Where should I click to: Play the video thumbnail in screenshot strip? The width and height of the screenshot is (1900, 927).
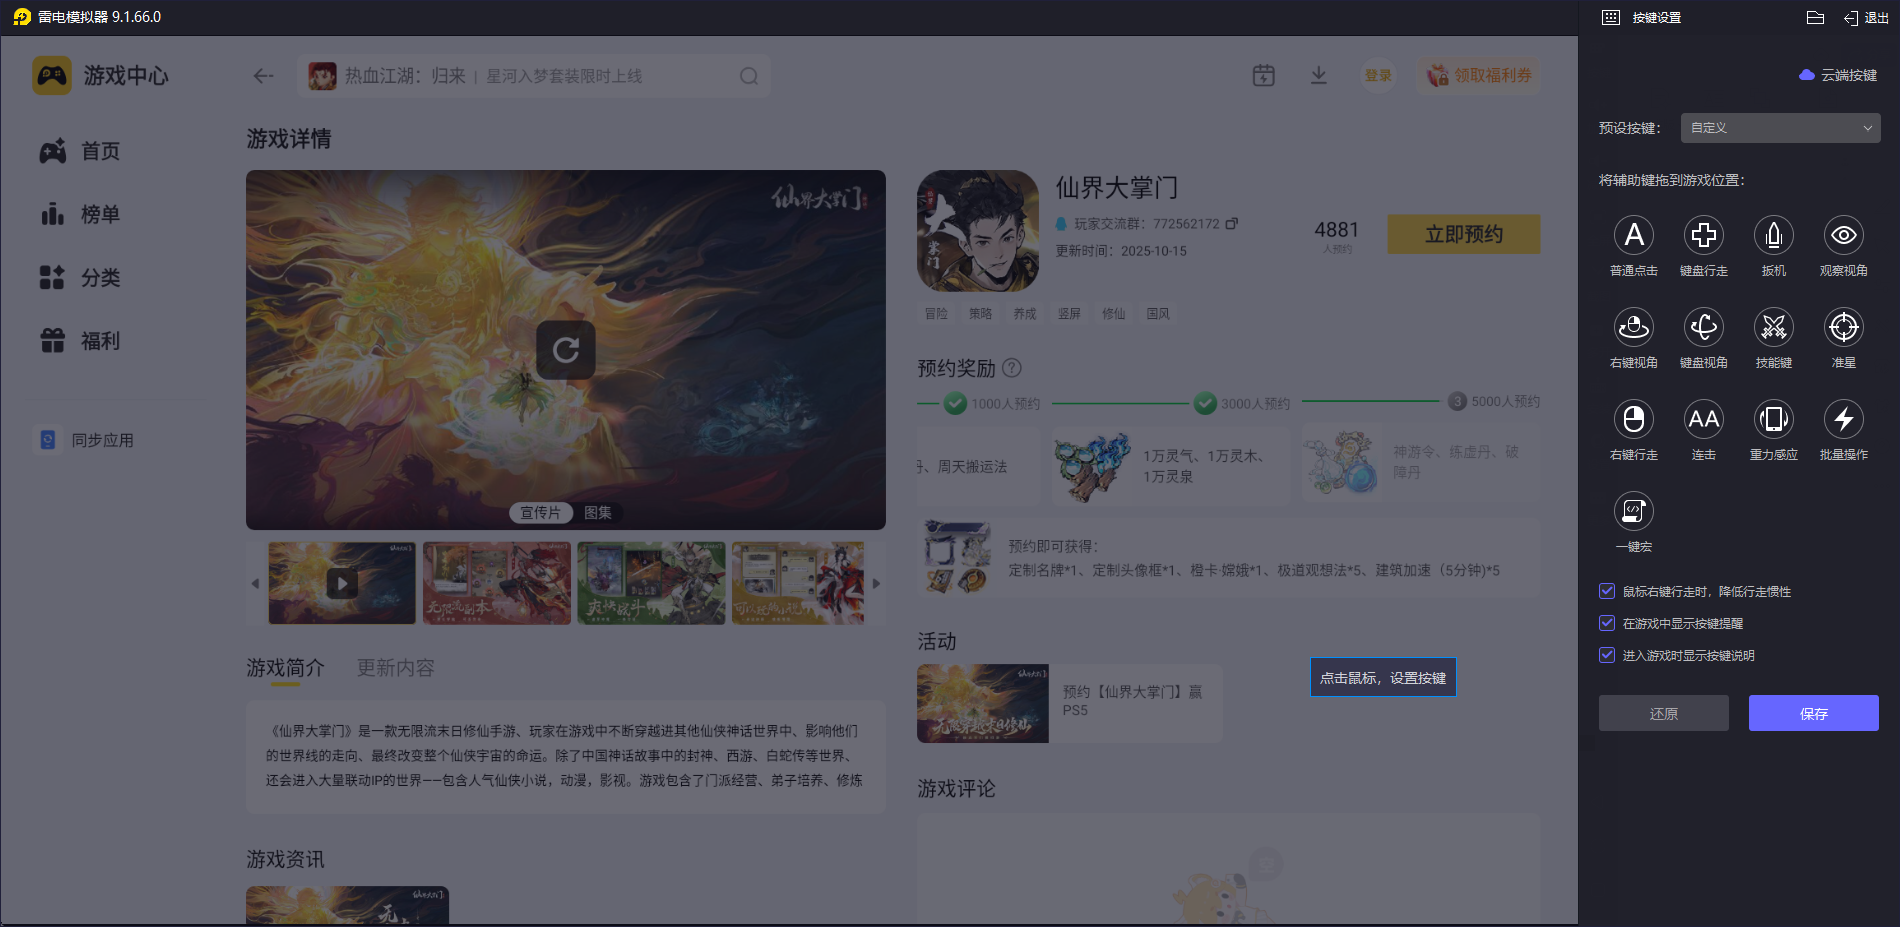pos(341,583)
